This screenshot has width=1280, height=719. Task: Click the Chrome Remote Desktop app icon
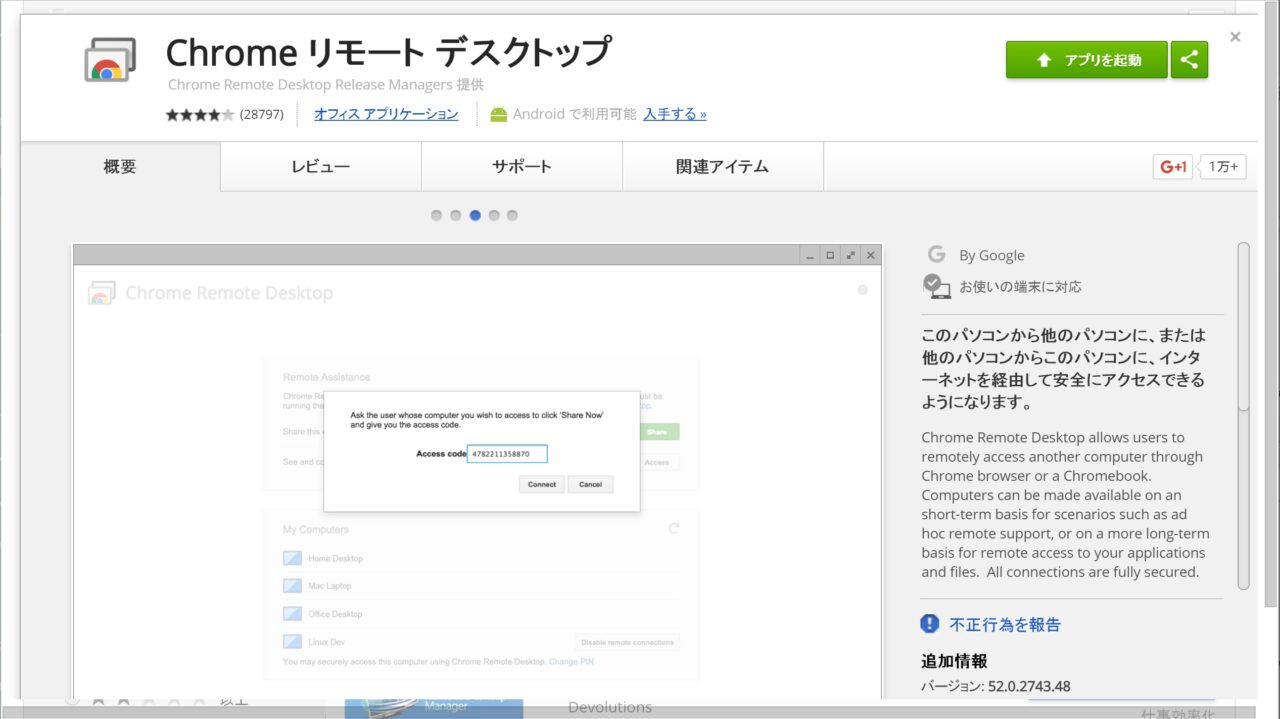pos(109,60)
